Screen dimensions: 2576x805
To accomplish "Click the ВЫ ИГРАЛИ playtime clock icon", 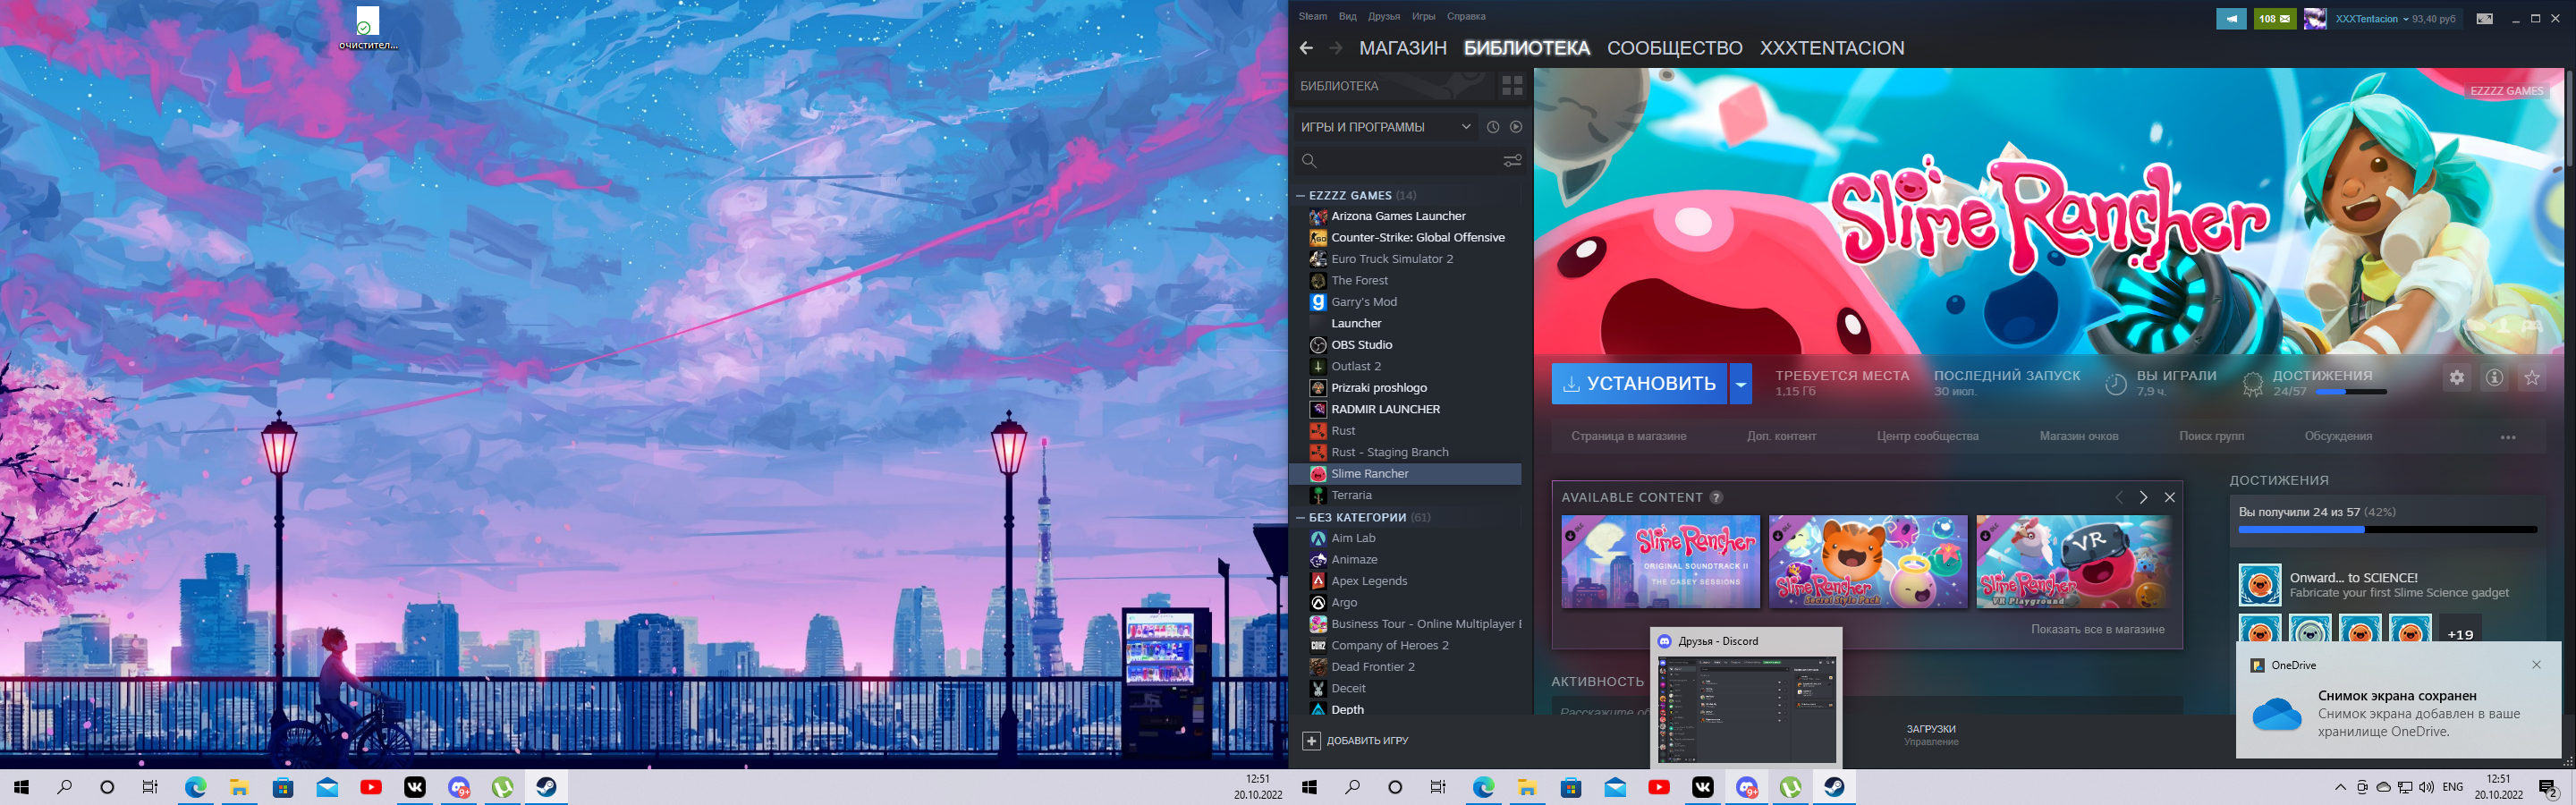I will coord(2115,383).
